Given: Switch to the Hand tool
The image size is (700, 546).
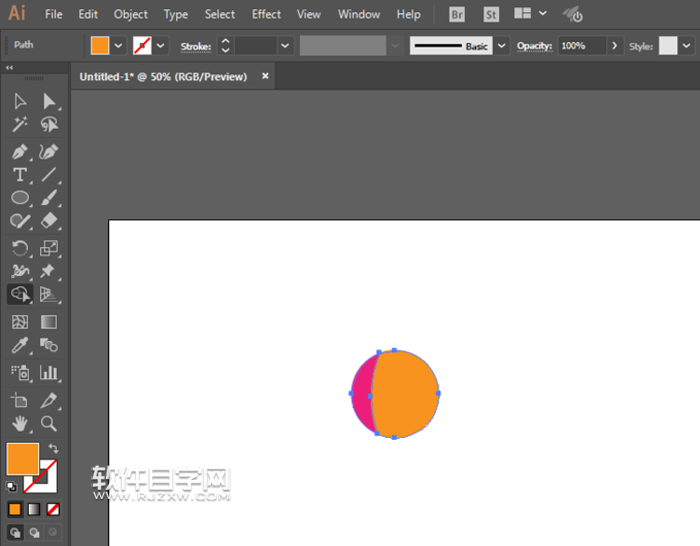Looking at the screenshot, I should [x=19, y=424].
